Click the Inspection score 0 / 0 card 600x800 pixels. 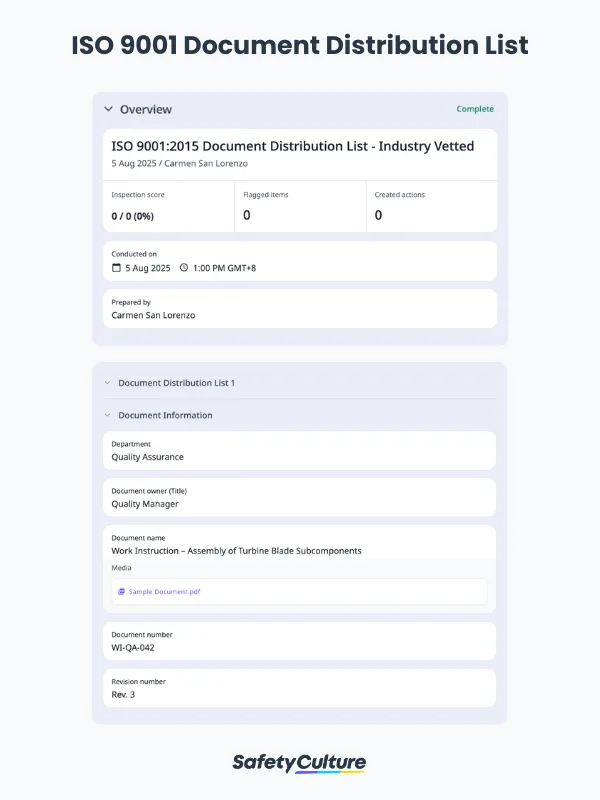click(169, 206)
